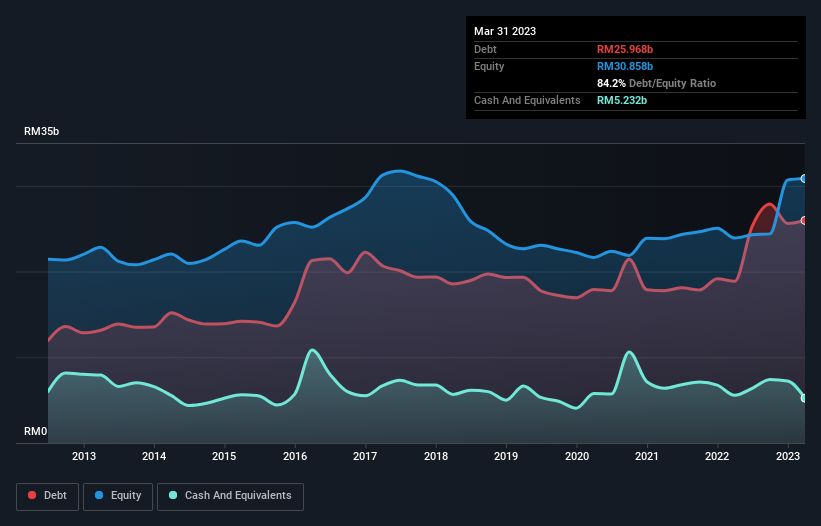Click the Debt label in tooltip
This screenshot has height=526, width=821.
(485, 49)
